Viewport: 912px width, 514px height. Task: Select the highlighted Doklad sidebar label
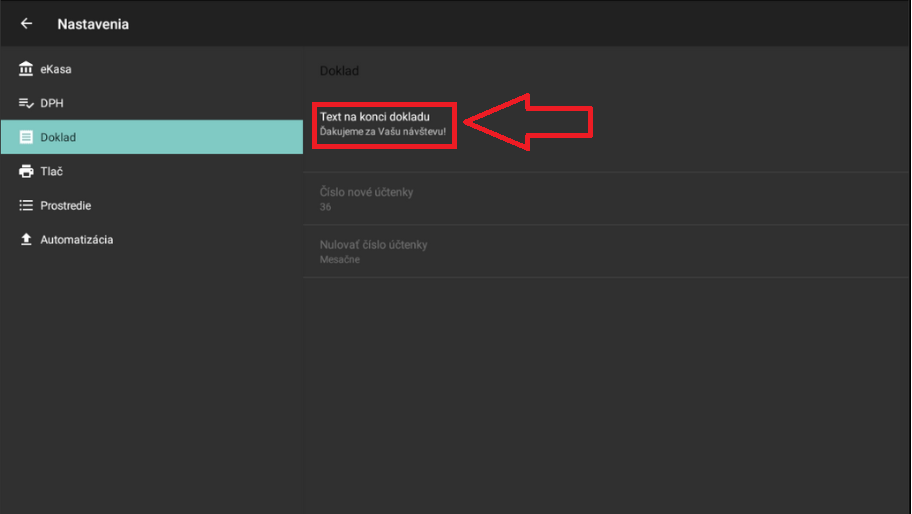pyautogui.click(x=58, y=137)
